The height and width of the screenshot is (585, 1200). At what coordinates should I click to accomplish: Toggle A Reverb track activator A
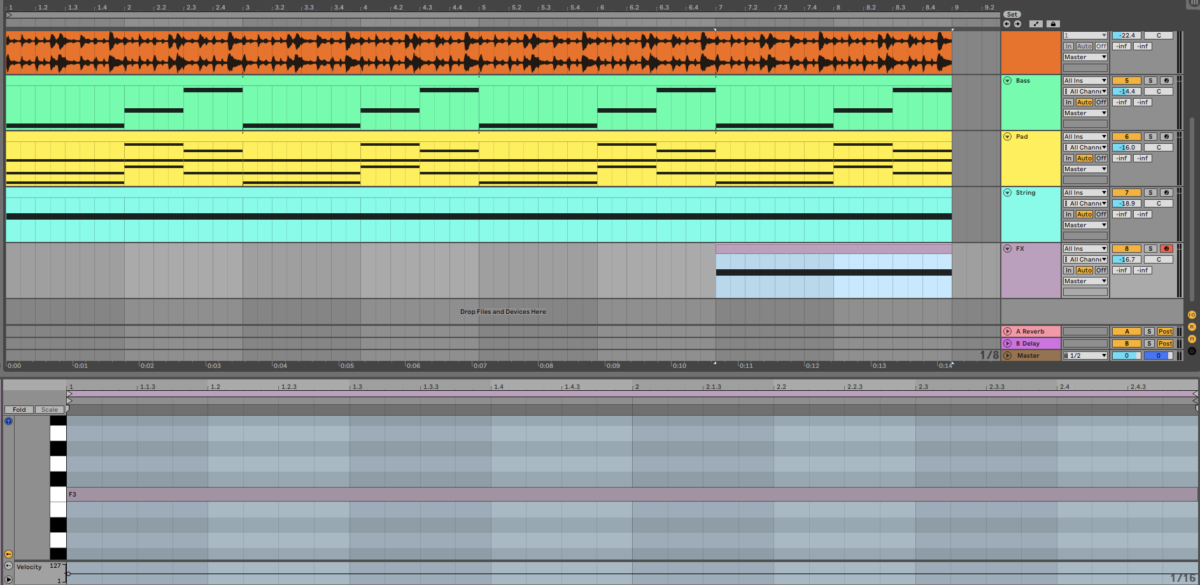coord(1127,331)
